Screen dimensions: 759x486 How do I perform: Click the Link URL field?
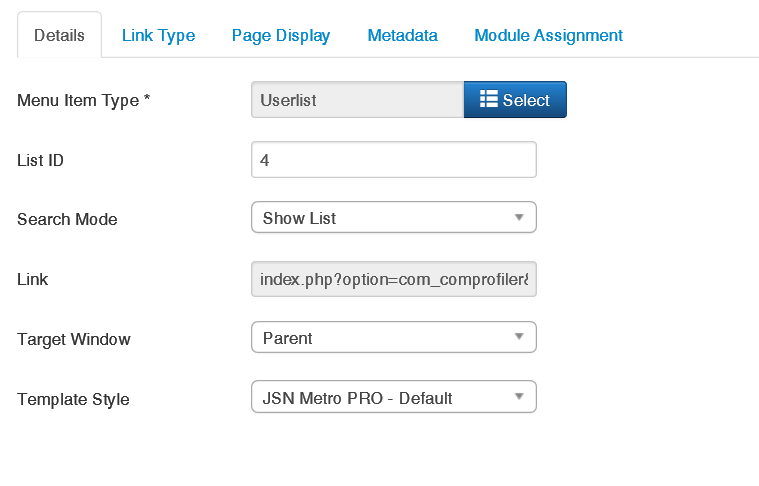(x=394, y=279)
